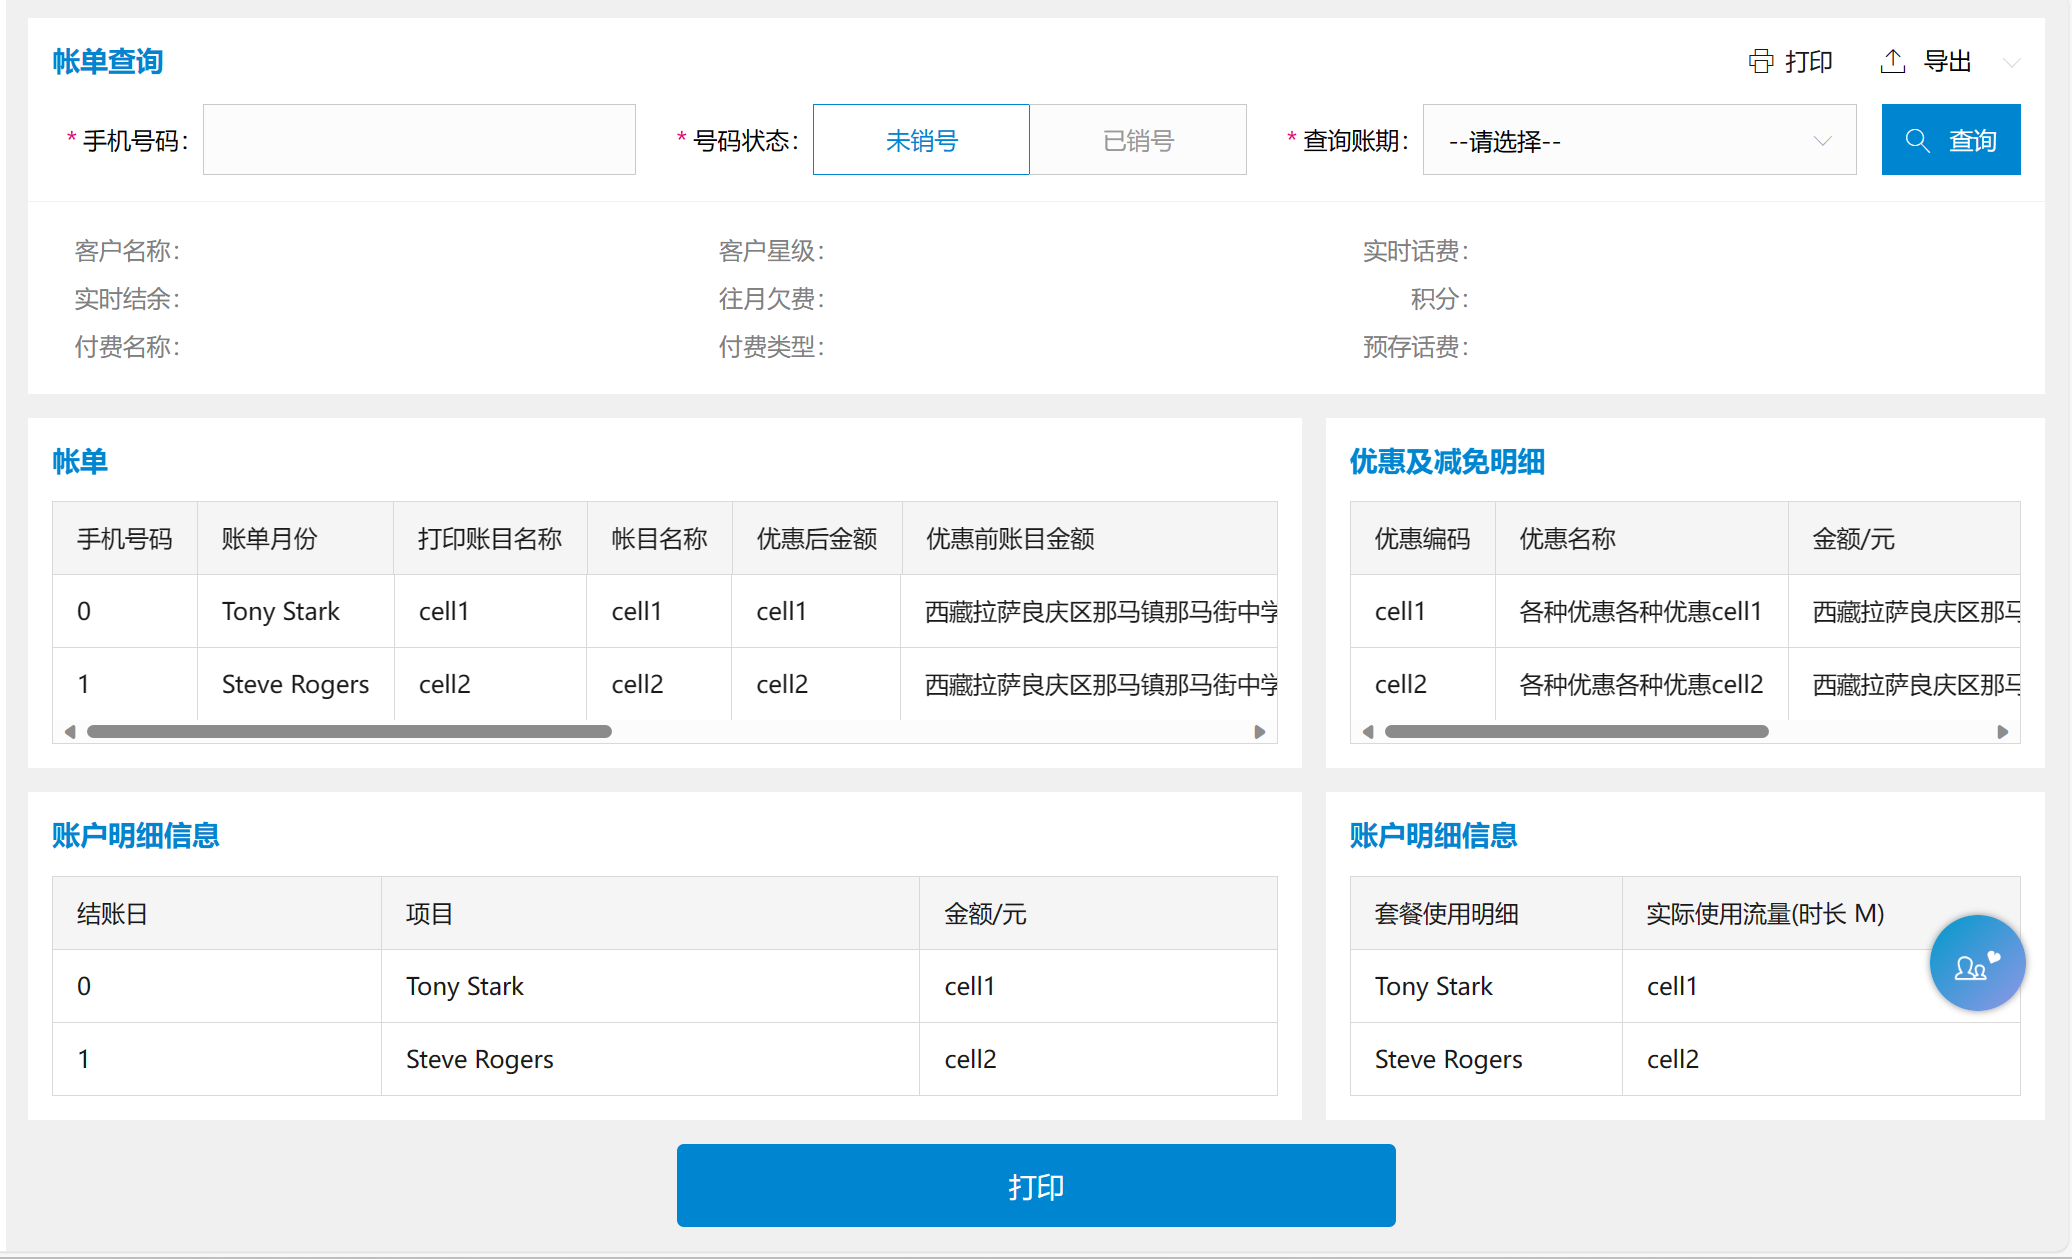
Task: Click the 优惠及减免明细 section title
Action: [1447, 462]
